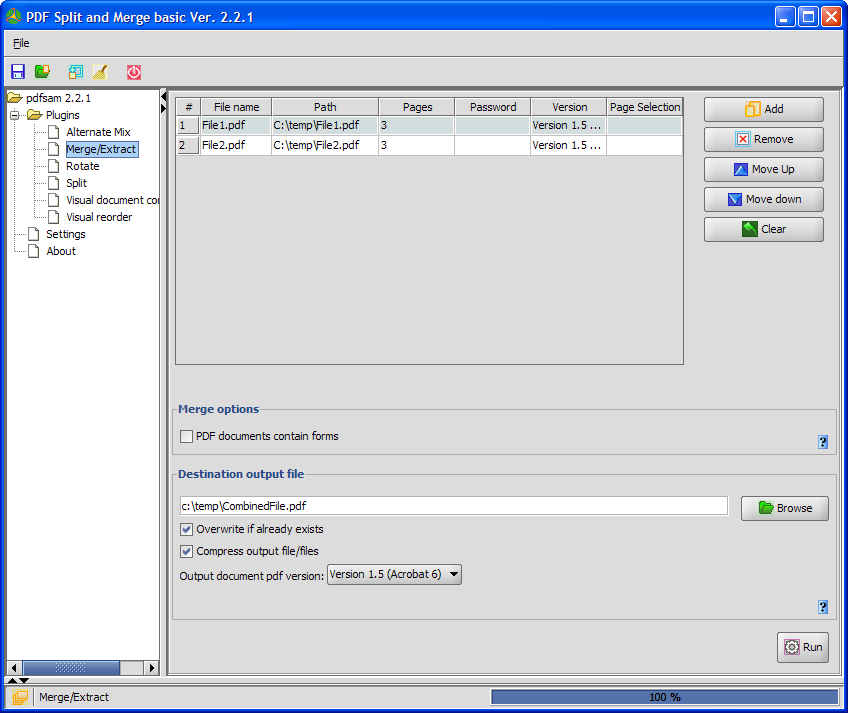Click the collapse-left splitter arrow
The width and height of the screenshot is (848, 713).
(x=163, y=96)
